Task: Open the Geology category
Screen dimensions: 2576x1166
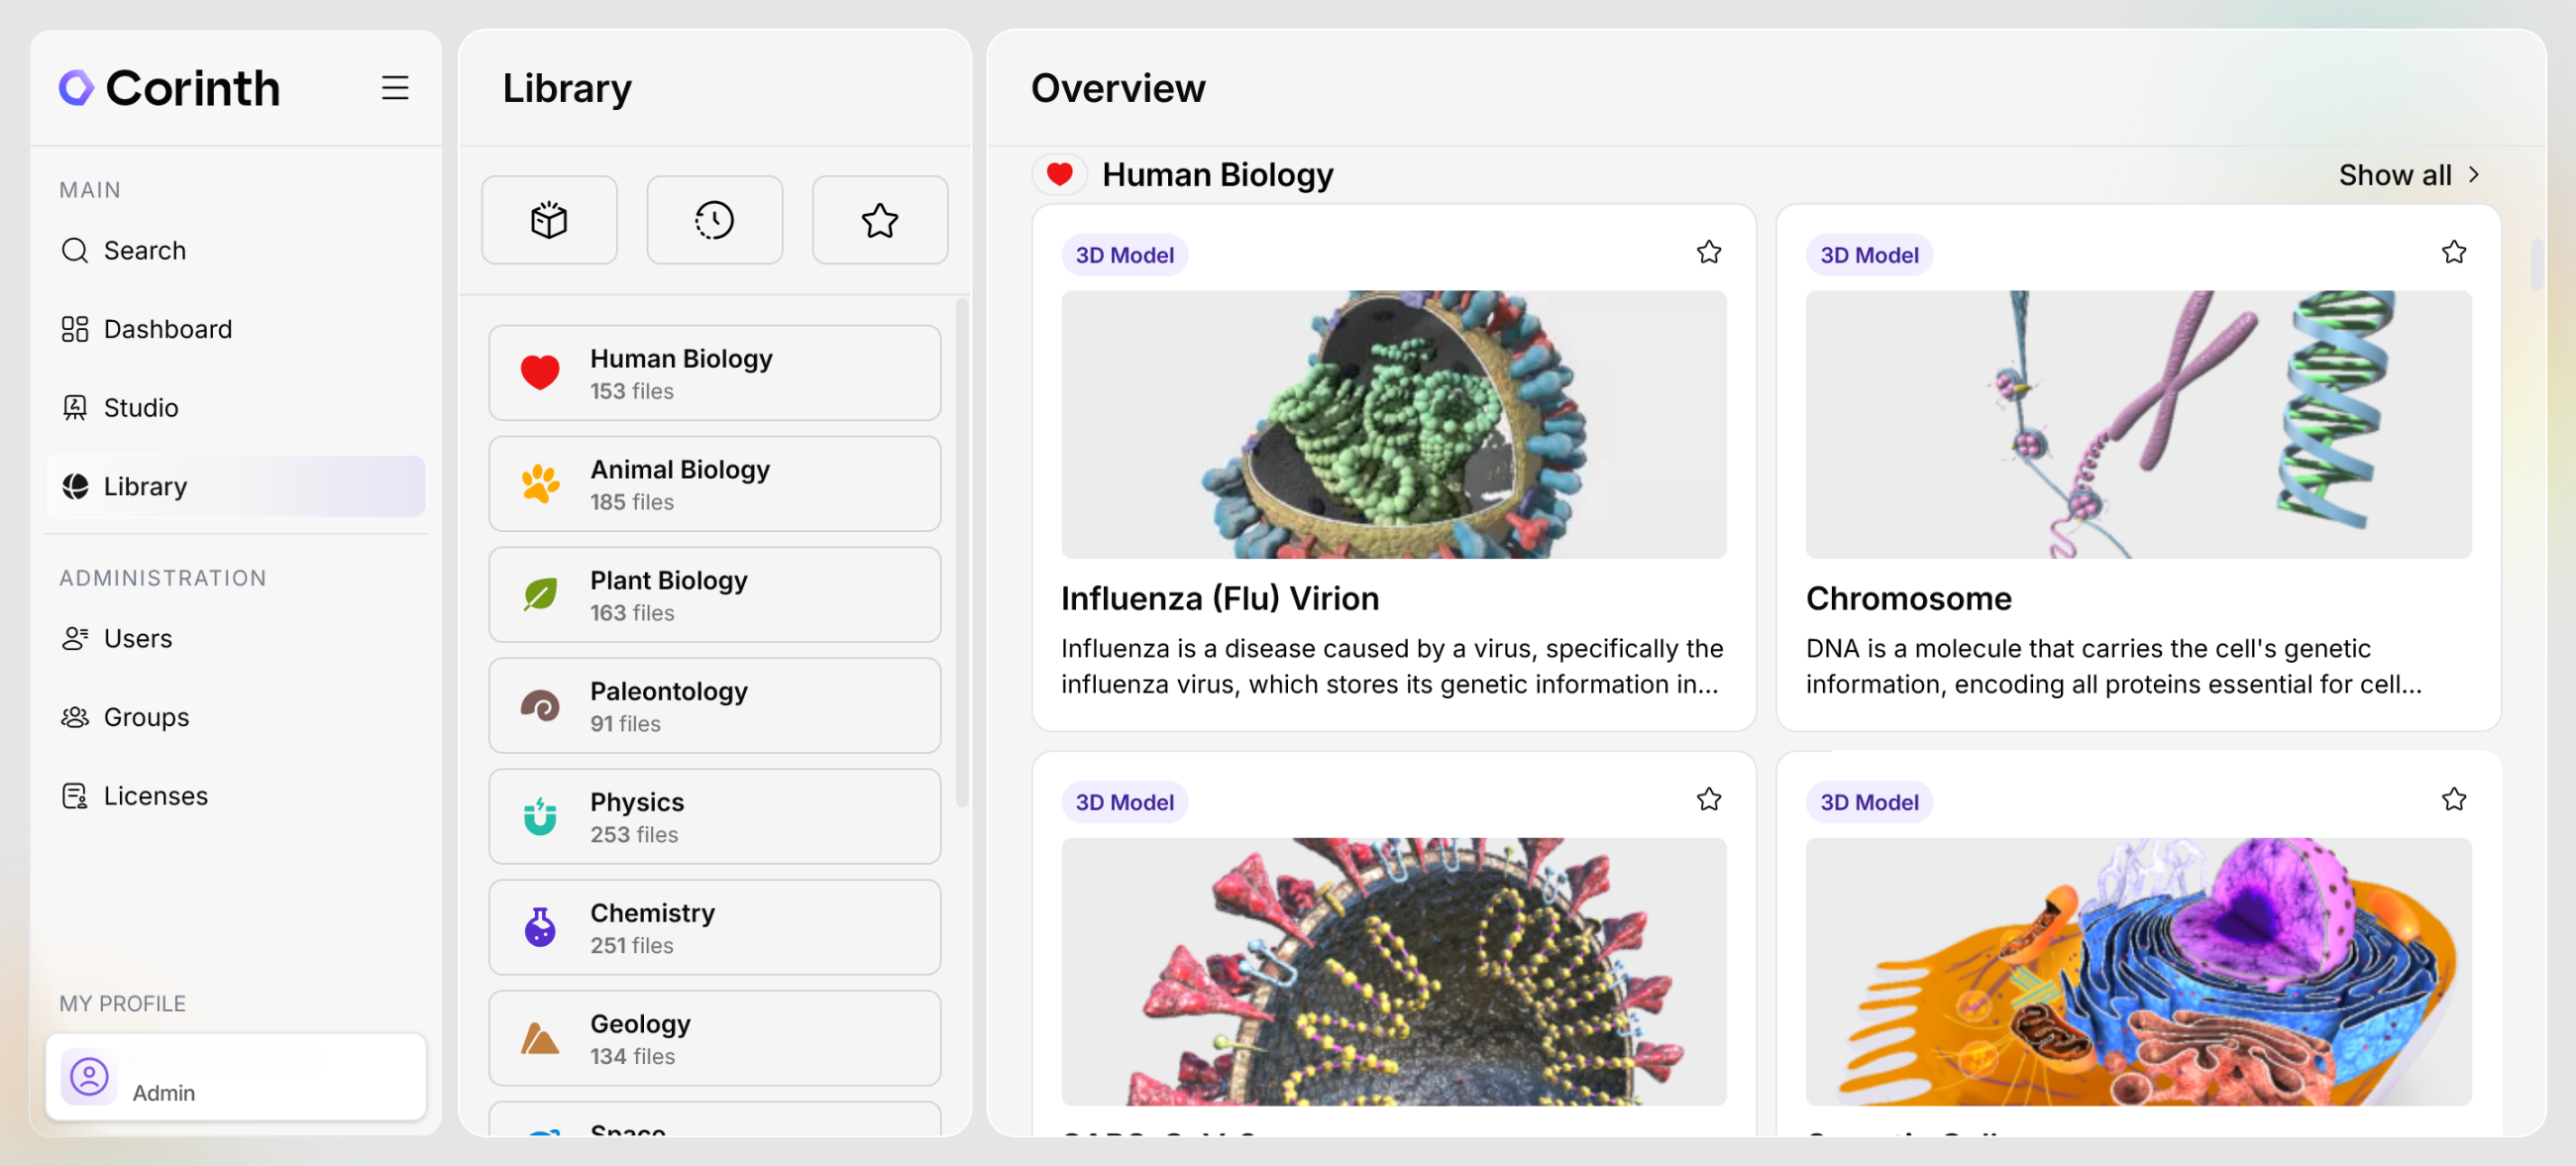Action: [714, 1038]
